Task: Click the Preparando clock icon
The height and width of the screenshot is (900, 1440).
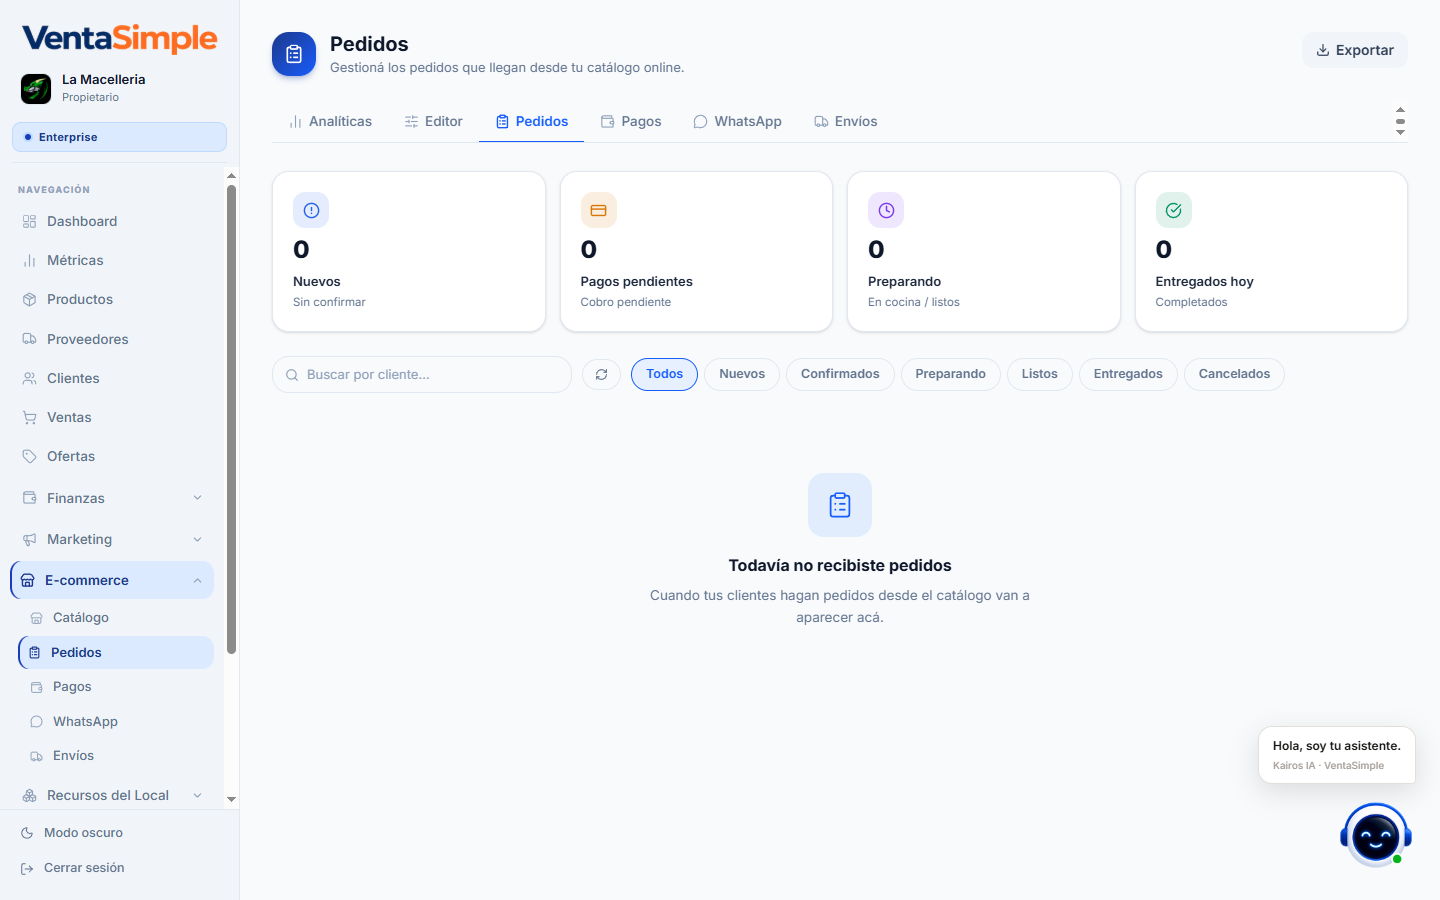Action: pyautogui.click(x=886, y=210)
